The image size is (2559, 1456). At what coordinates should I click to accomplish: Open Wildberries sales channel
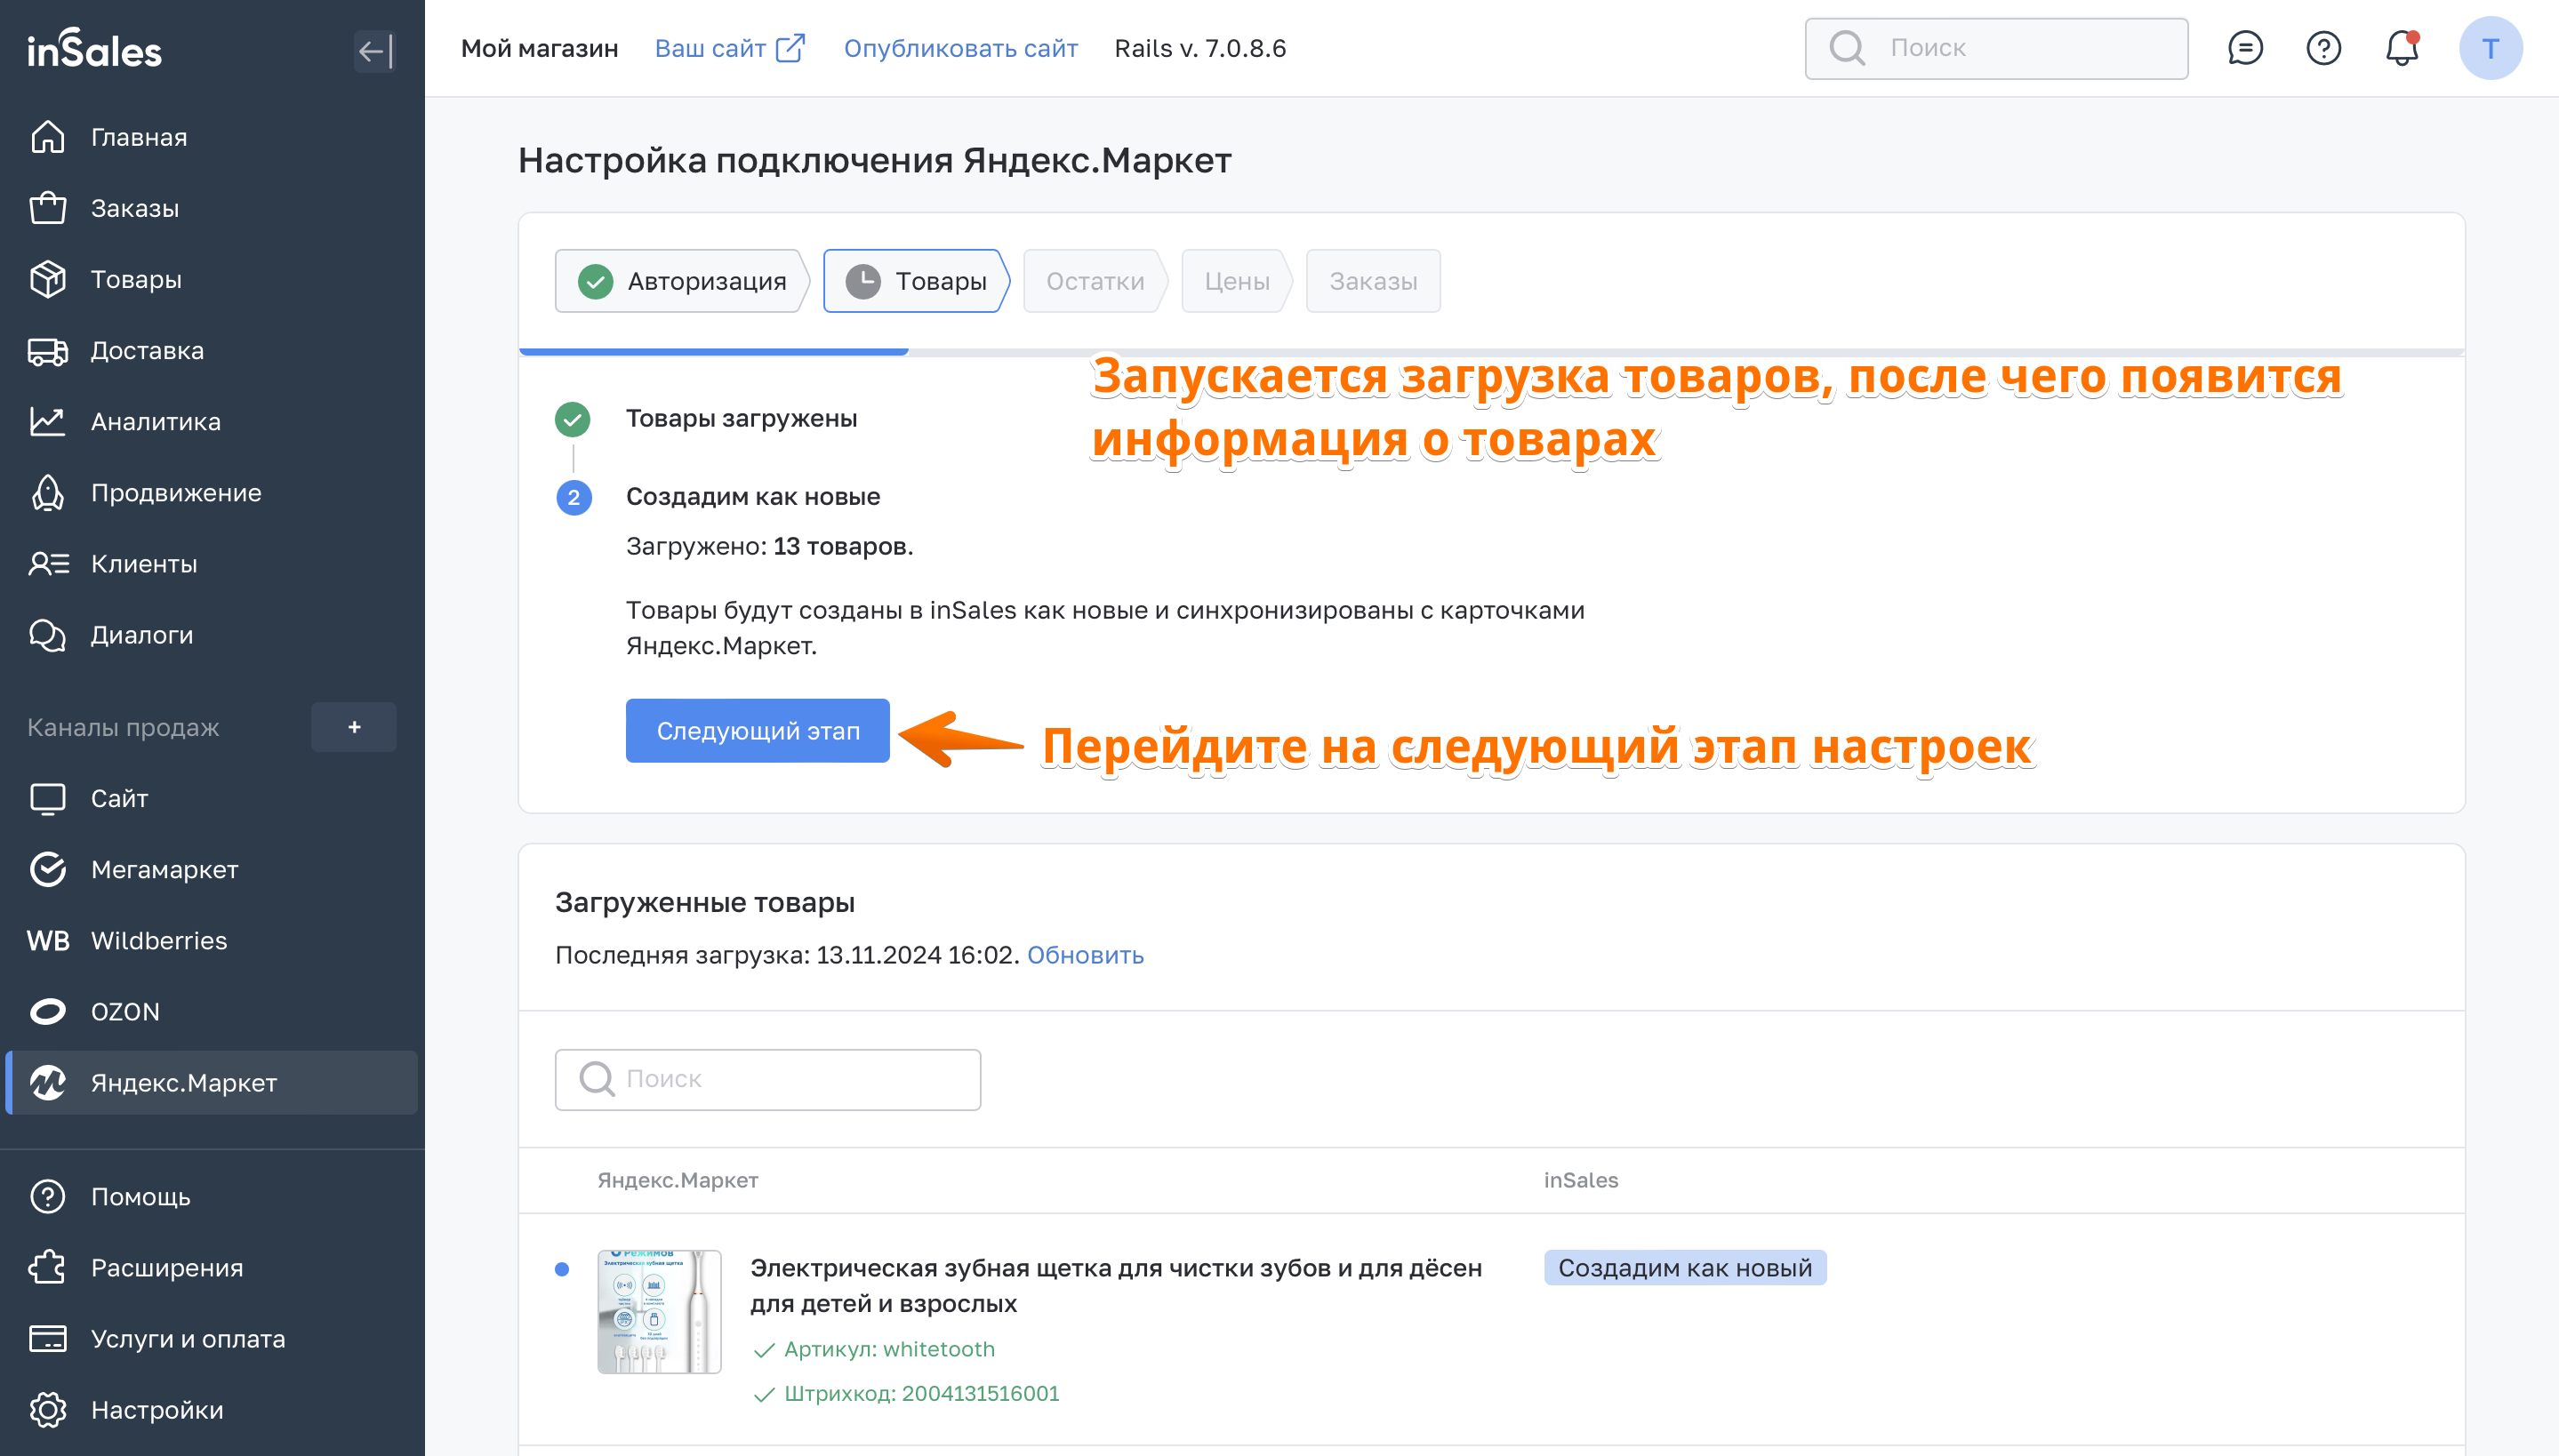point(158,941)
